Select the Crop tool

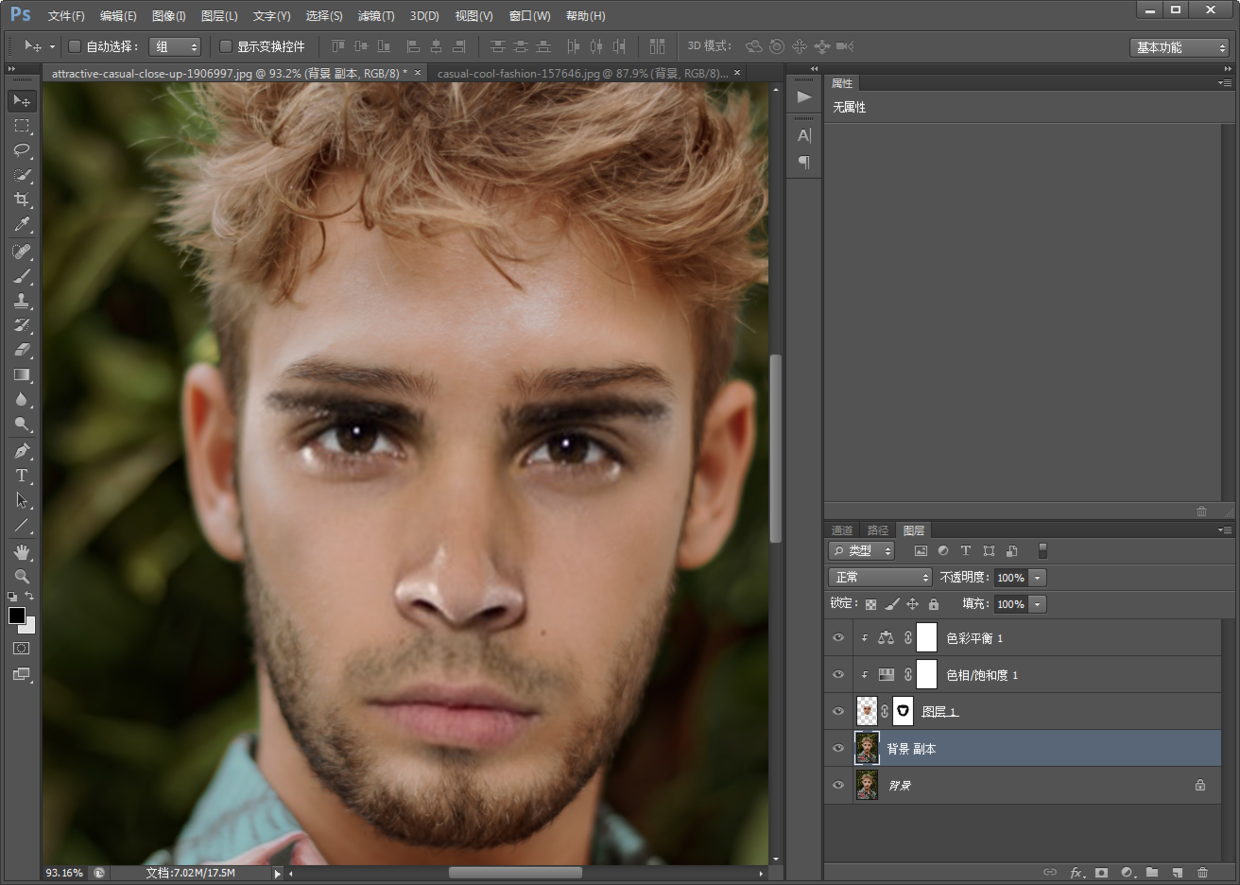point(22,200)
